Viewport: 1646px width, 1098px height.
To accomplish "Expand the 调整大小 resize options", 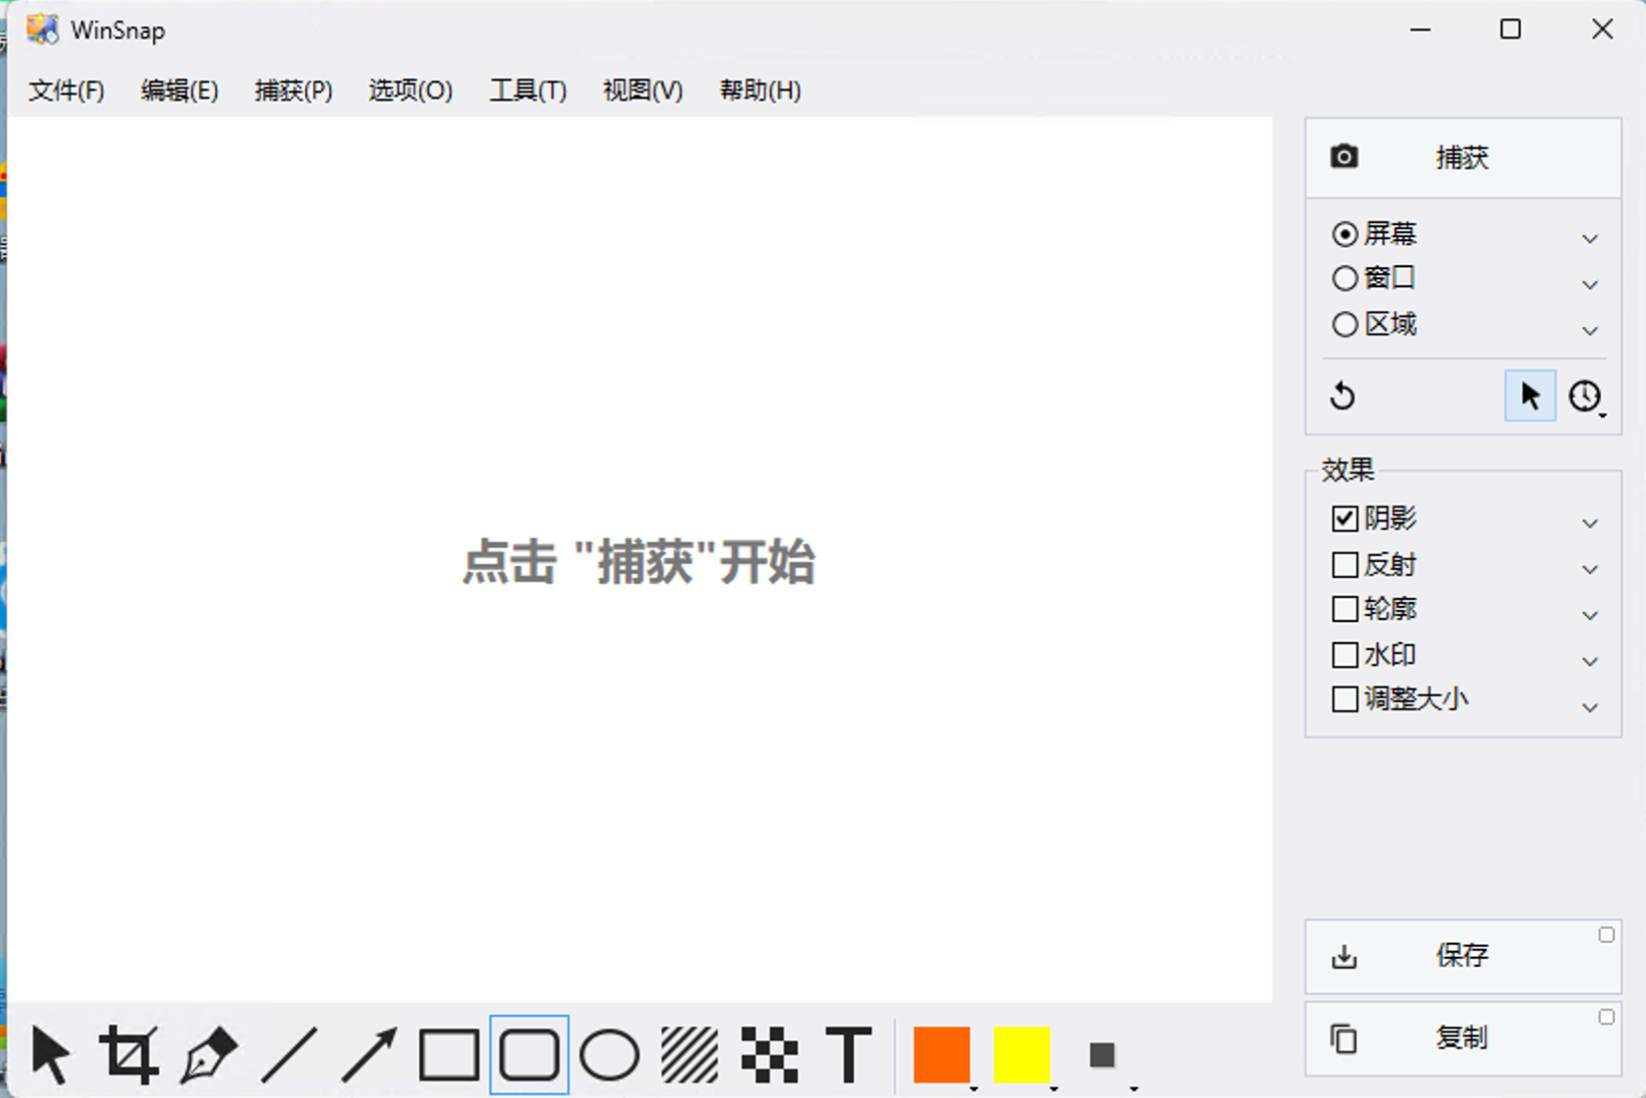I will click(x=1590, y=706).
